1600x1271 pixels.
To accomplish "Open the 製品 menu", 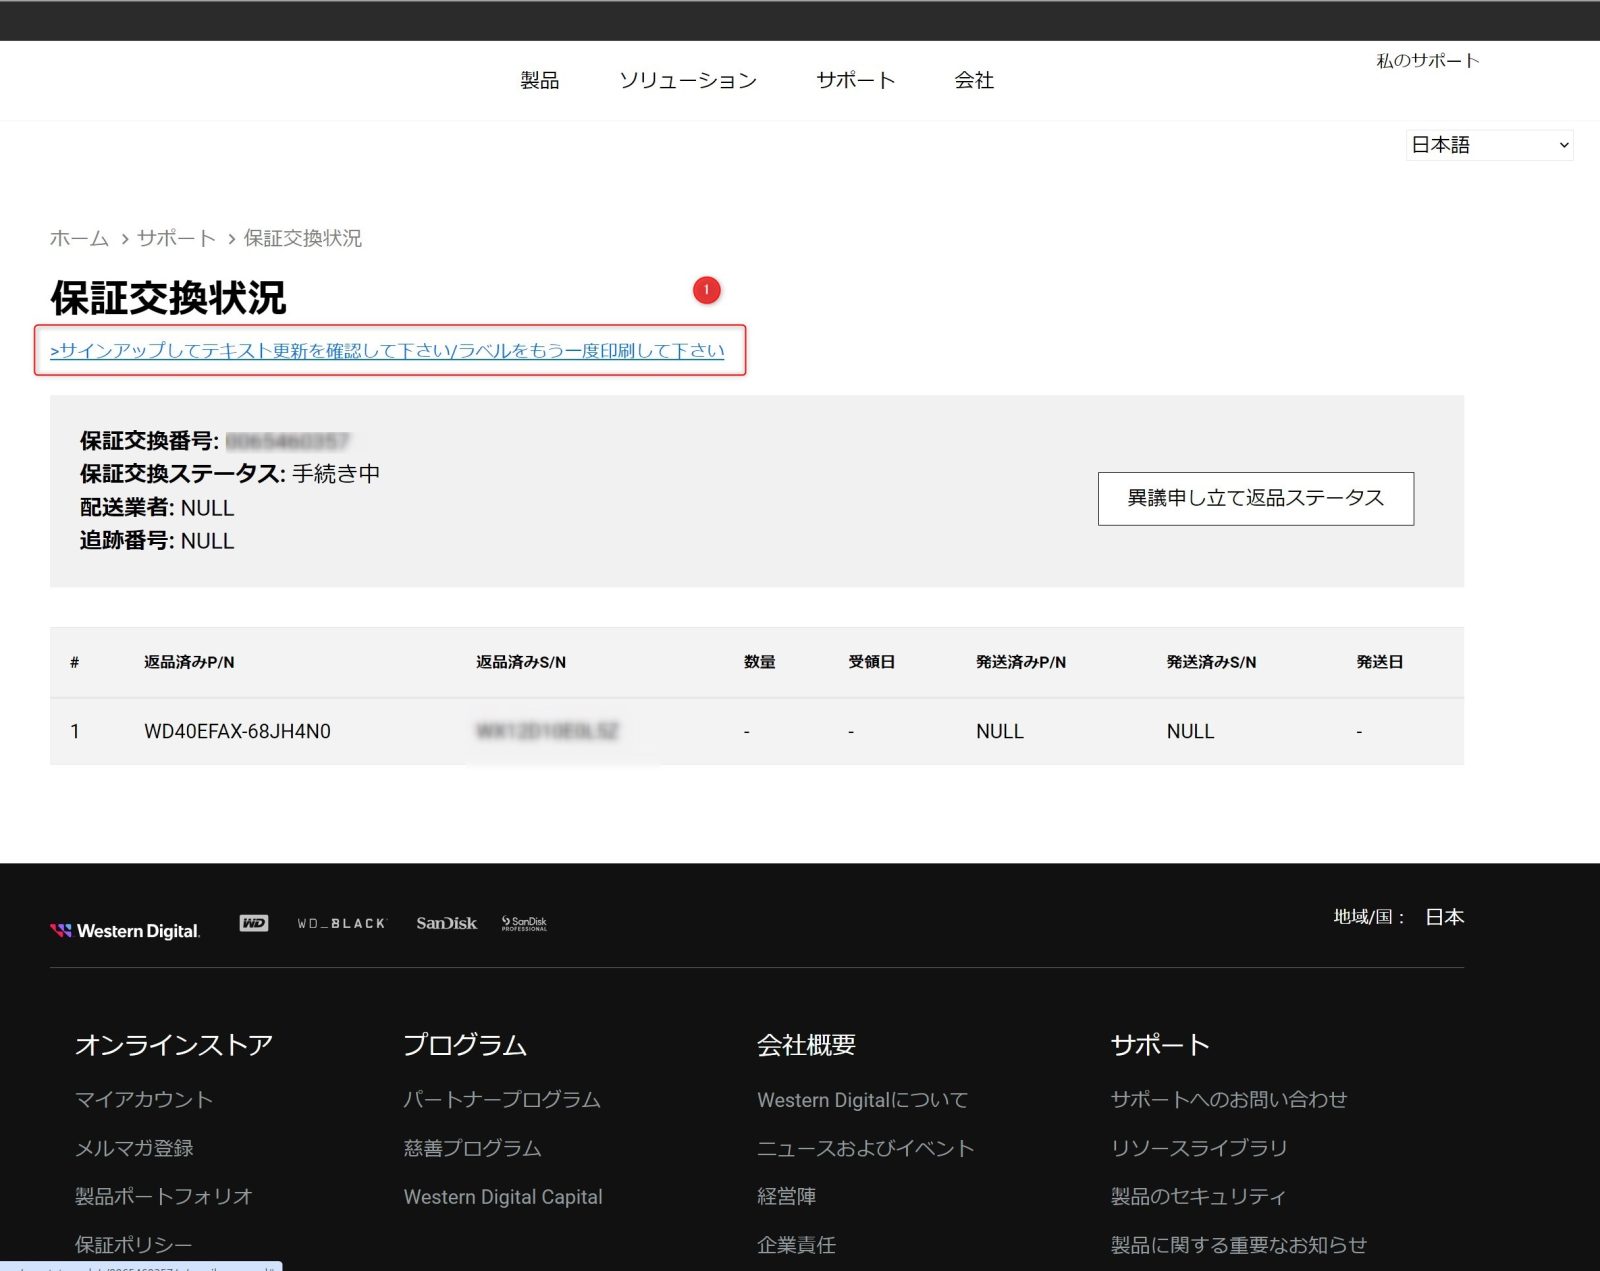I will coord(539,80).
